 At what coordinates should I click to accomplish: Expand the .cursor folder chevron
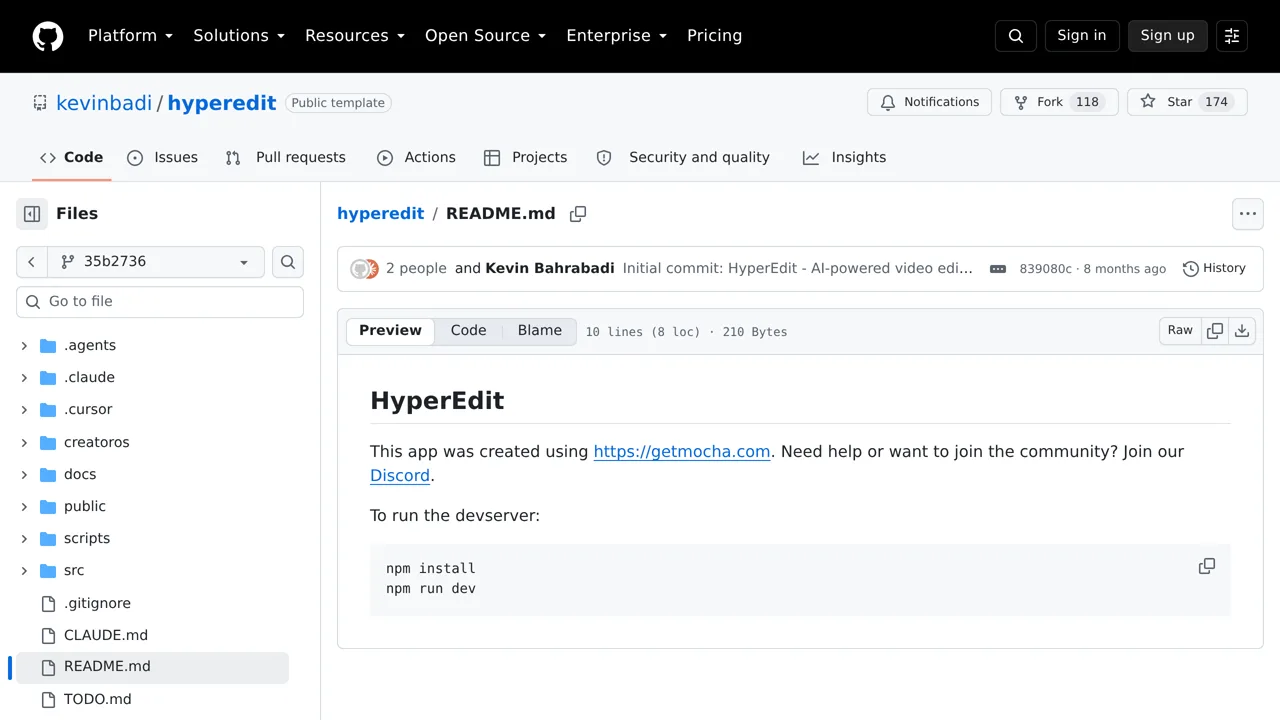pyautogui.click(x=24, y=410)
